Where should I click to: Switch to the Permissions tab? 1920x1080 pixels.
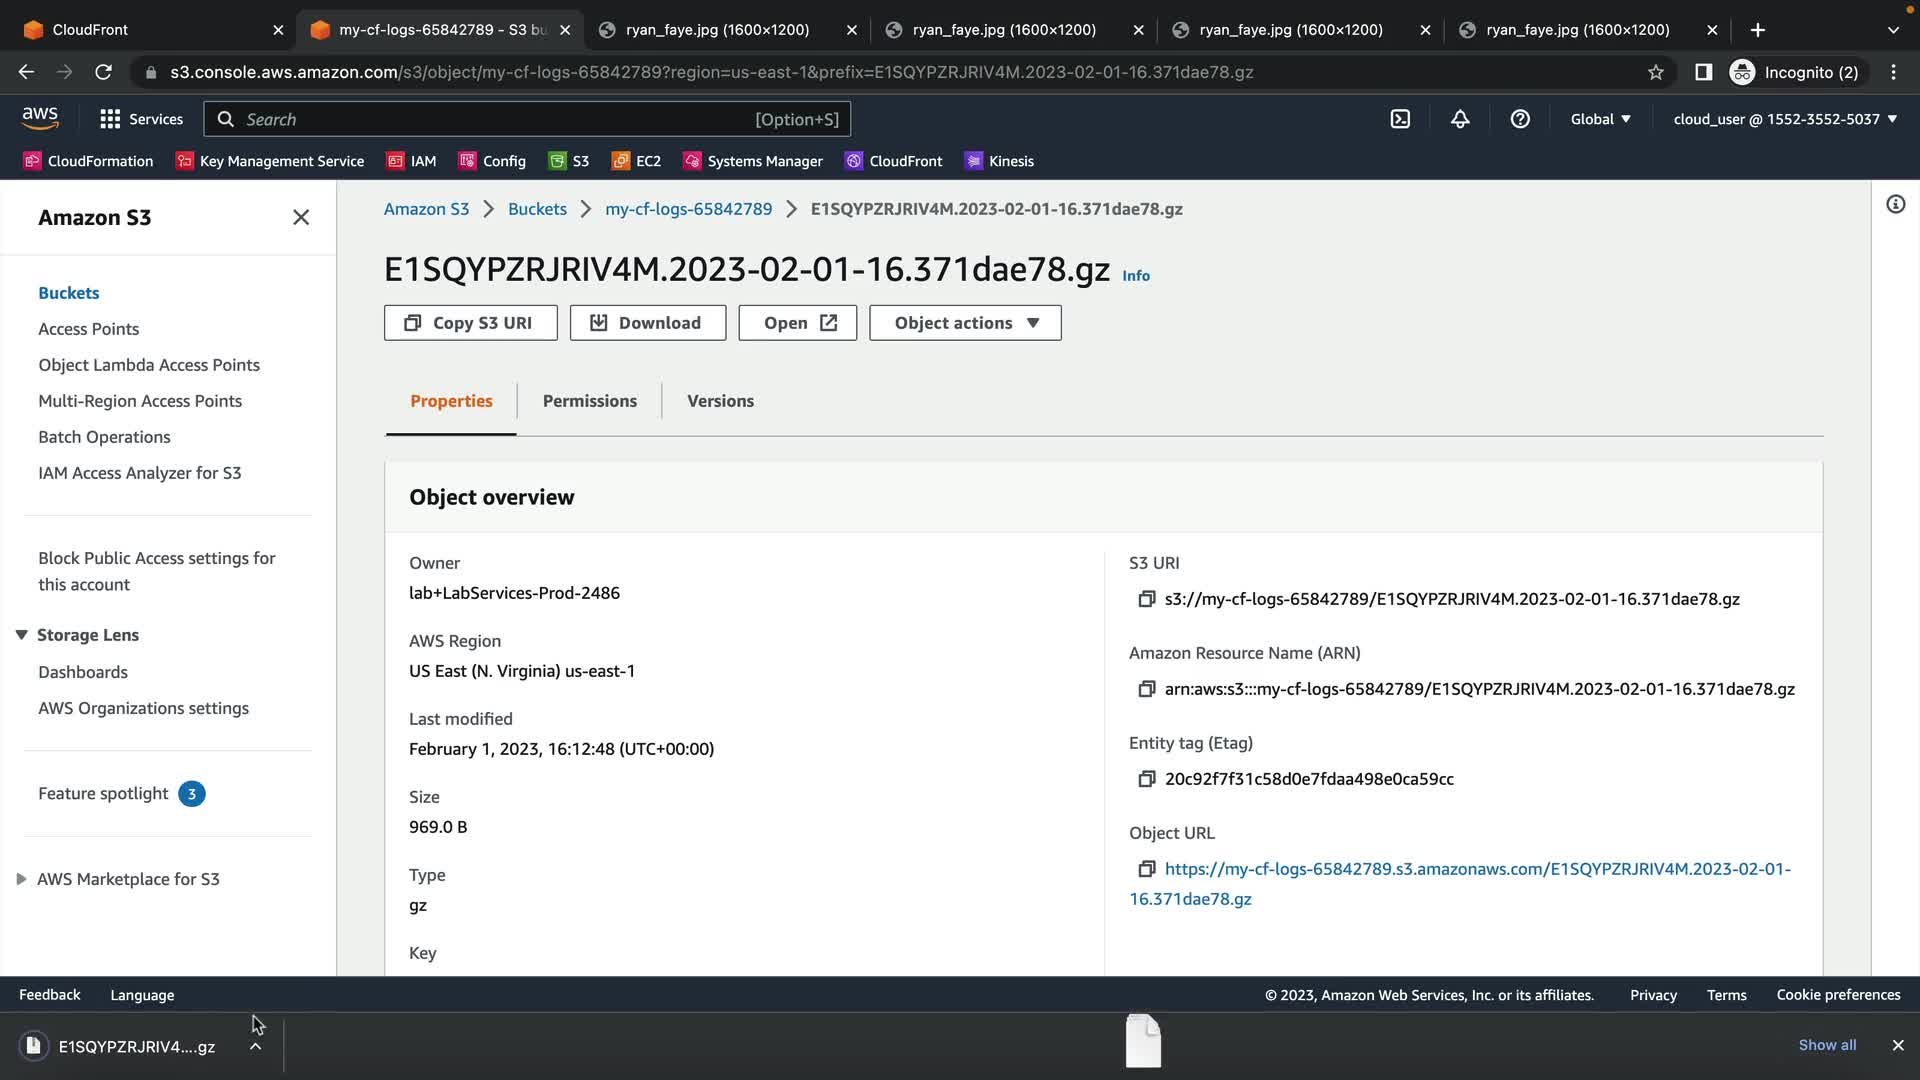589,401
